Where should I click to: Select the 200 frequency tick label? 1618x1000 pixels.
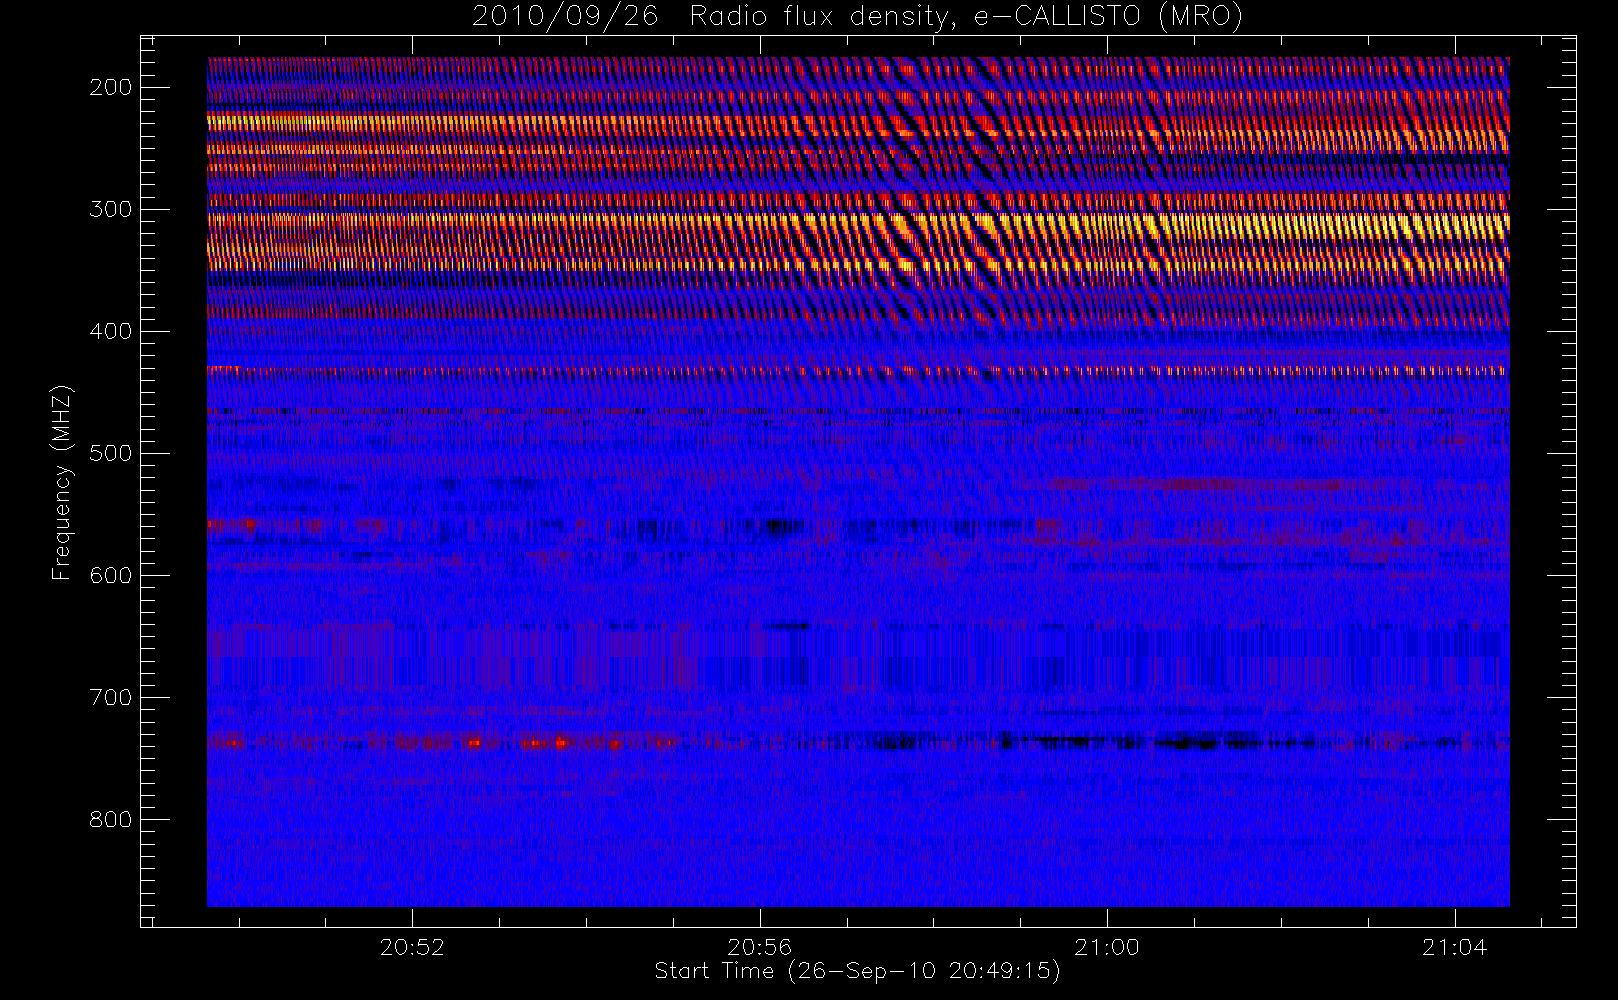click(x=110, y=87)
